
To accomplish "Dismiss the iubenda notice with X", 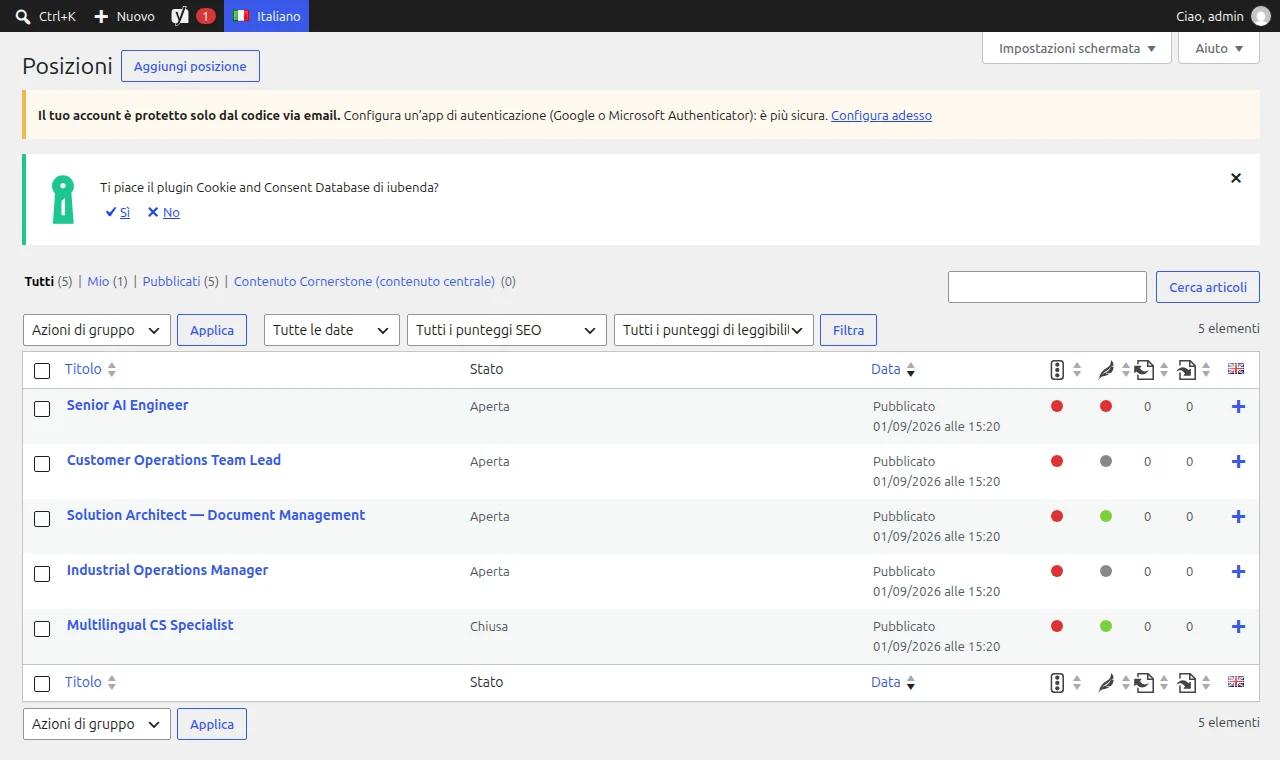I will coord(1236,178).
